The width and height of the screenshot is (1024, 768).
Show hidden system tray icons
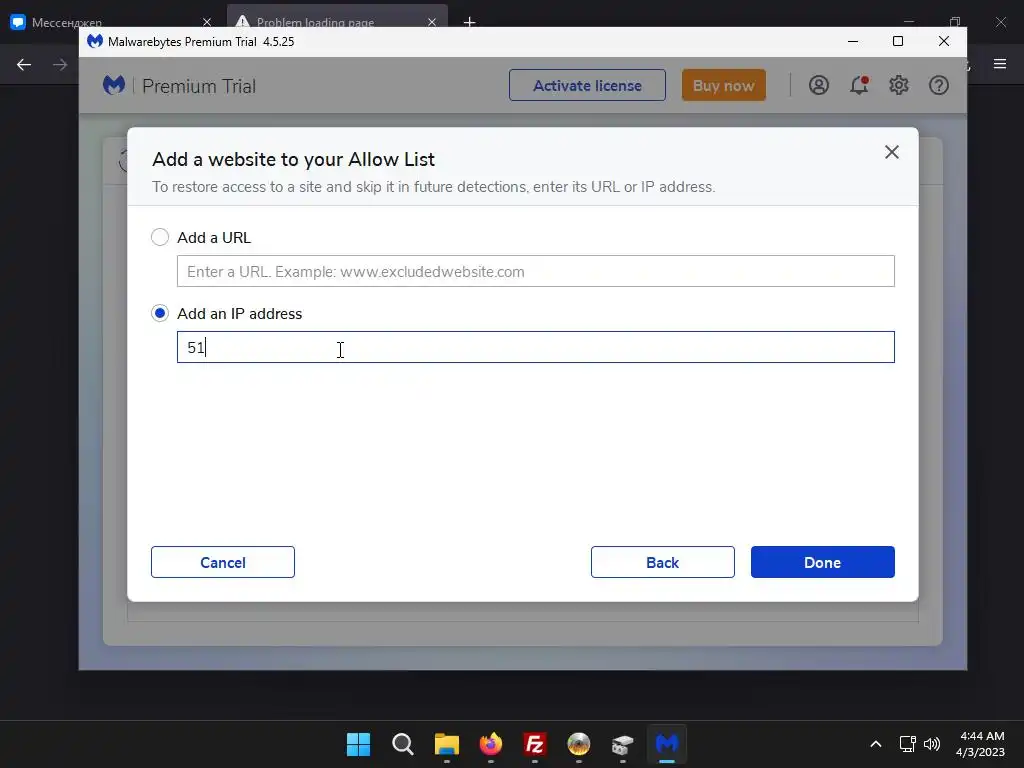[x=876, y=744]
